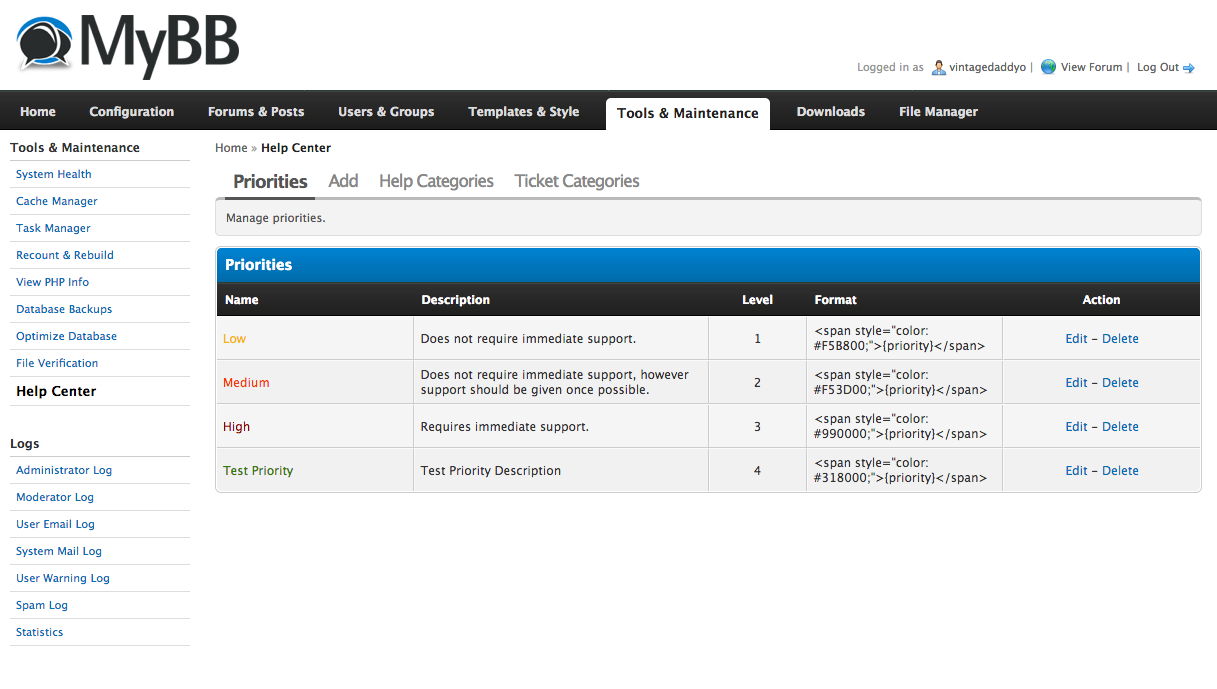Click the Log Out arrow icon
Viewport: 1217px width, 689px height.
coord(1189,68)
